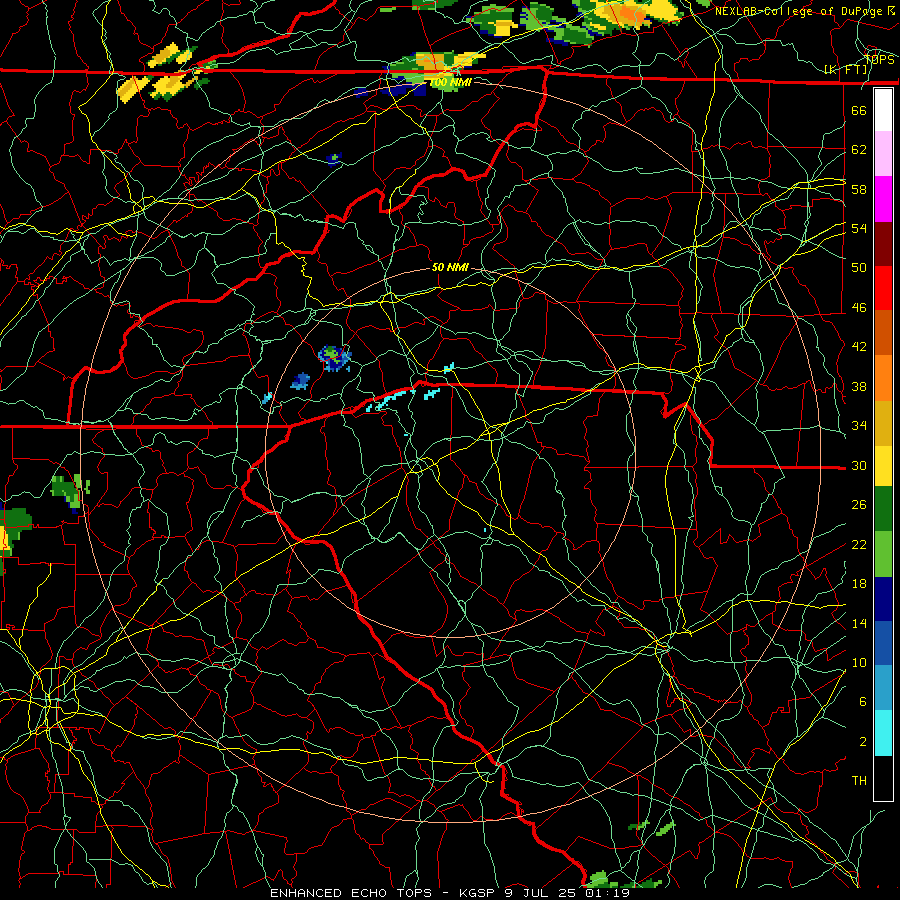Click the dark maroon swatch on the scale
The image size is (900, 900).
pos(883,244)
